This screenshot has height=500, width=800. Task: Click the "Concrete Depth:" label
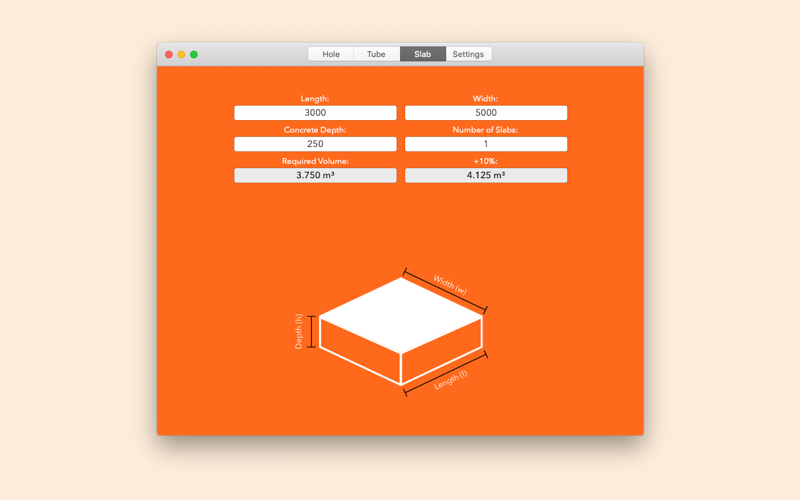coord(315,130)
